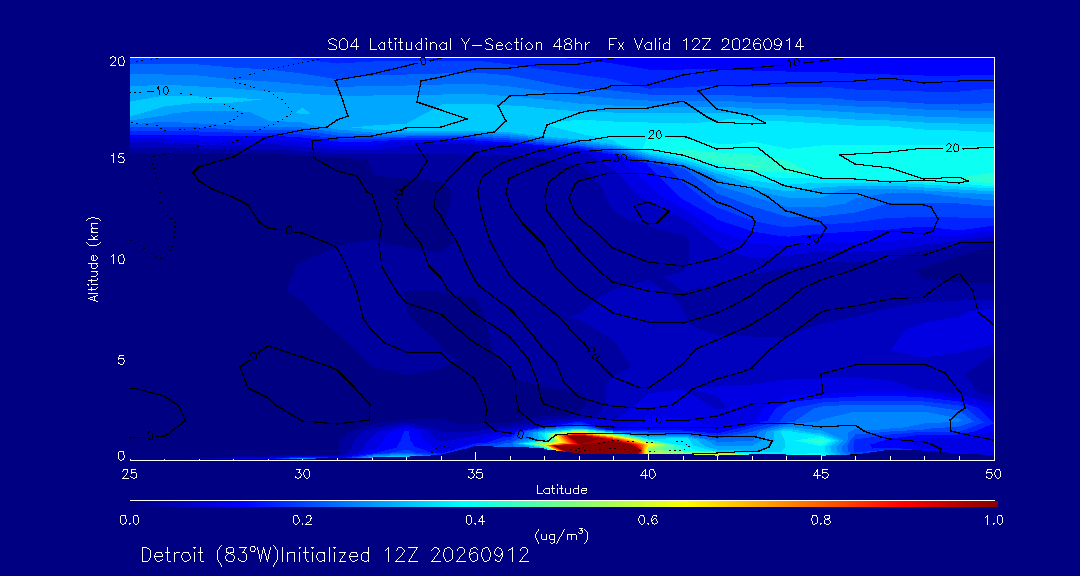Click the 15 tick on the altitude axis
This screenshot has width=1080, height=576.
pos(118,158)
